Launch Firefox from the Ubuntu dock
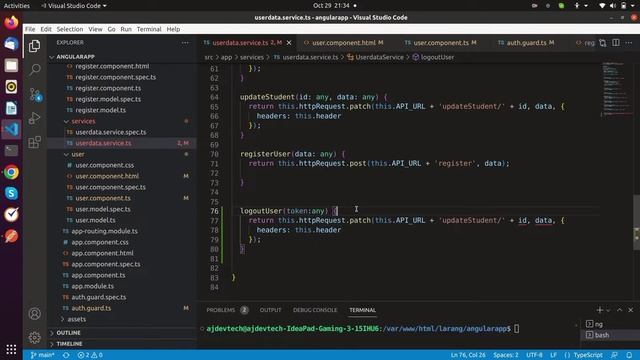 point(11,22)
